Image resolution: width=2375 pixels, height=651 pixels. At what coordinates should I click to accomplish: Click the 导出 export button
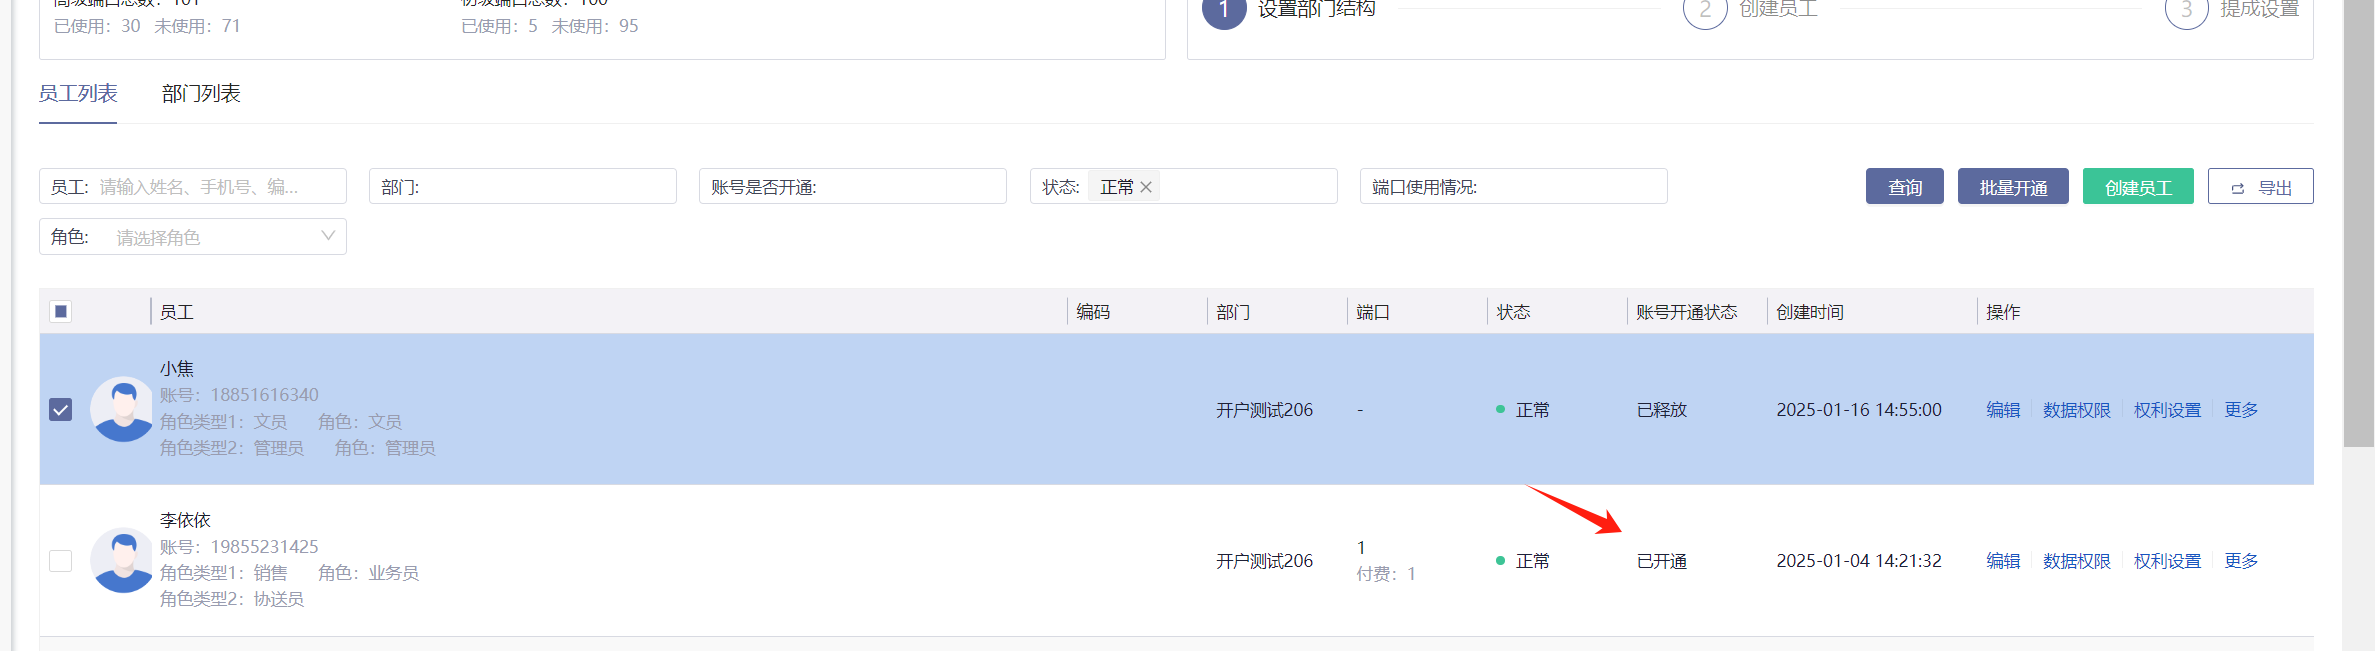2260,187
